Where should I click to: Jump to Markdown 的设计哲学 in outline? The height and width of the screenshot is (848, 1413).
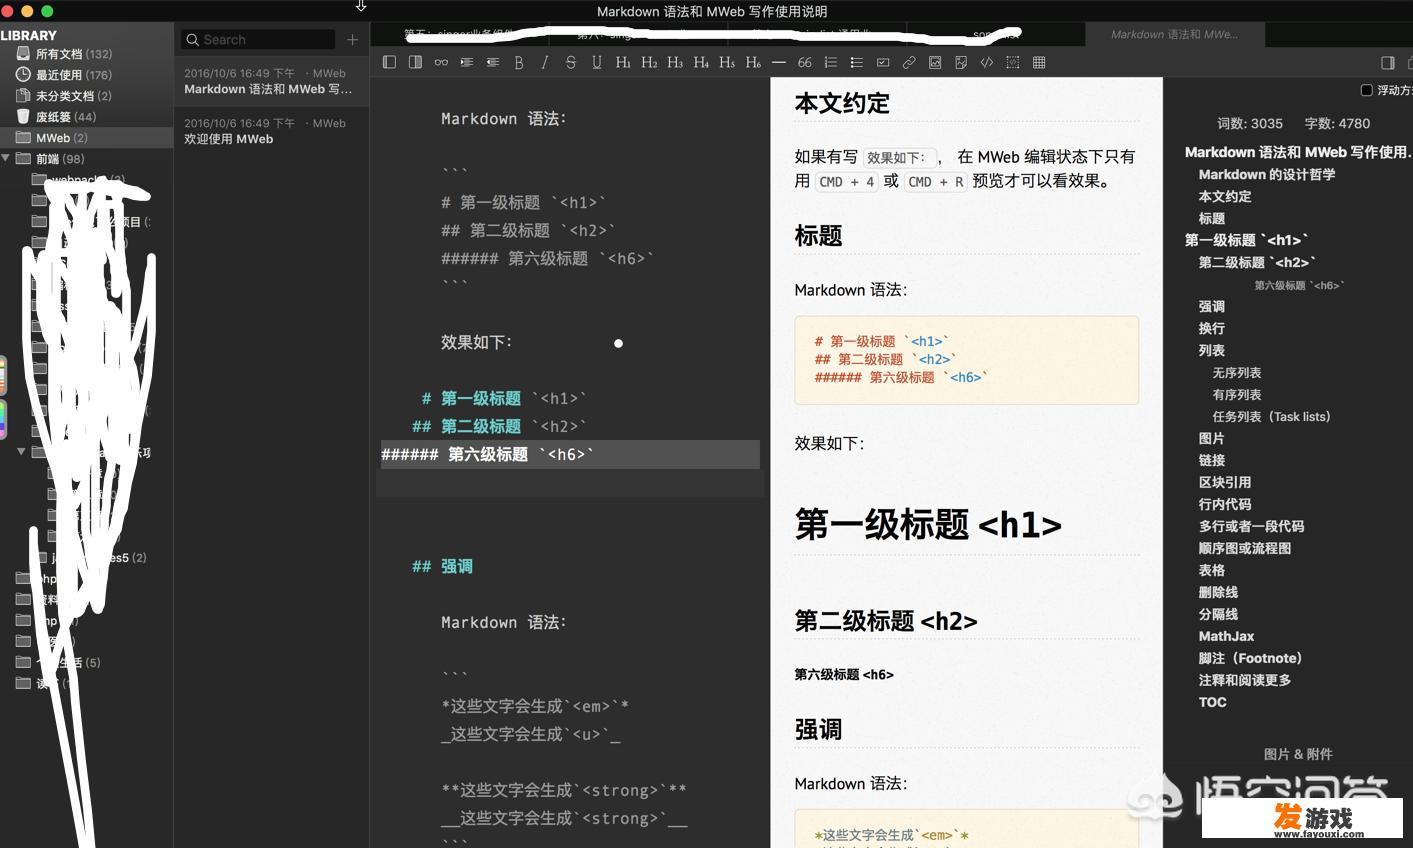point(1266,174)
